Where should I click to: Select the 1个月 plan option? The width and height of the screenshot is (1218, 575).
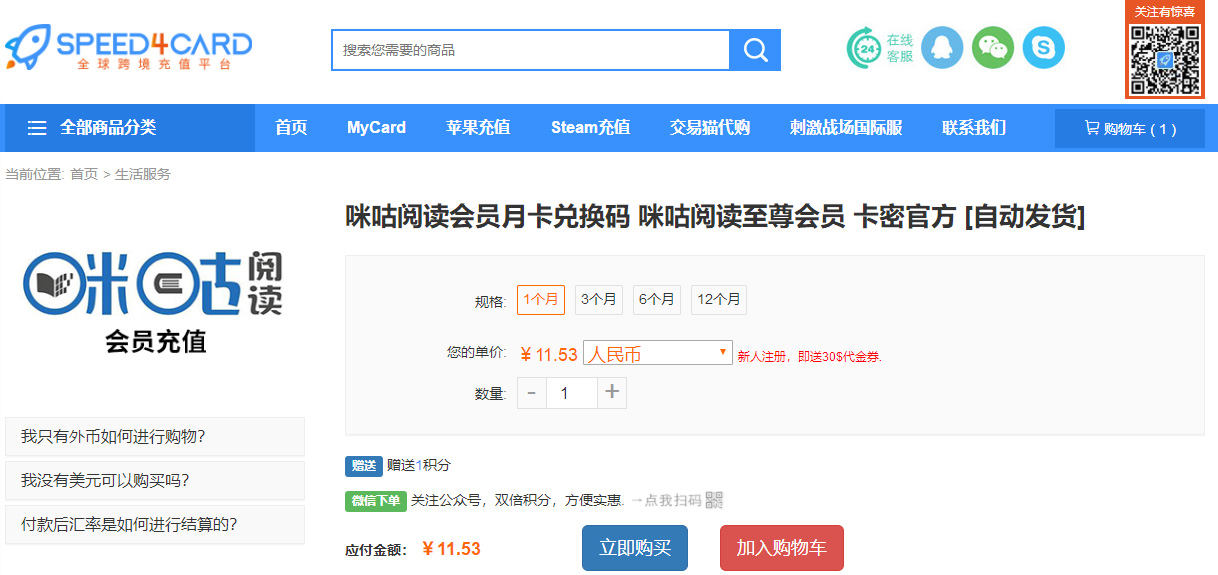[x=541, y=300]
